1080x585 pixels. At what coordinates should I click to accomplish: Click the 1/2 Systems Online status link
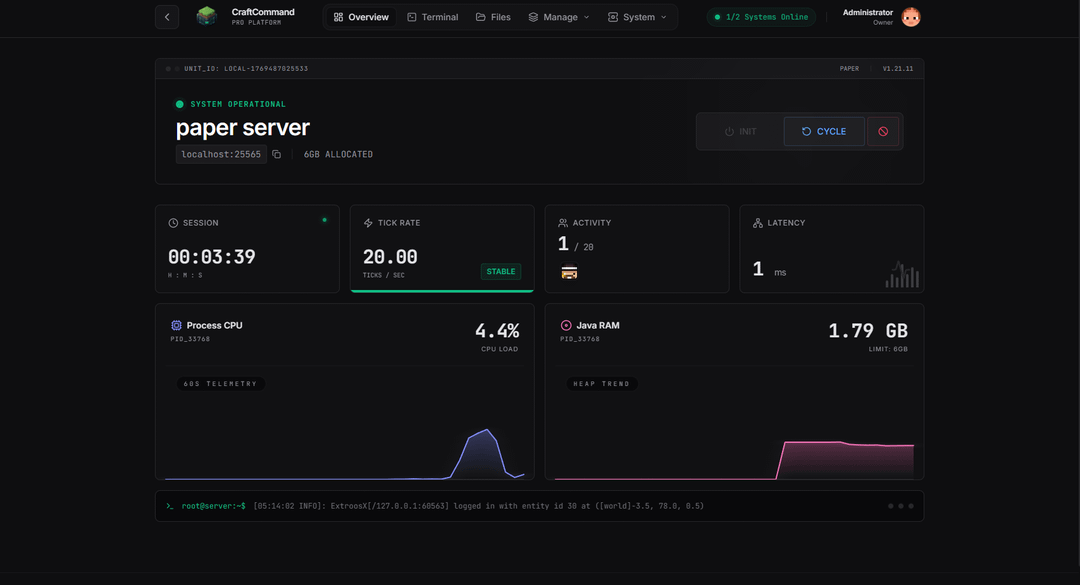pyautogui.click(x=761, y=16)
